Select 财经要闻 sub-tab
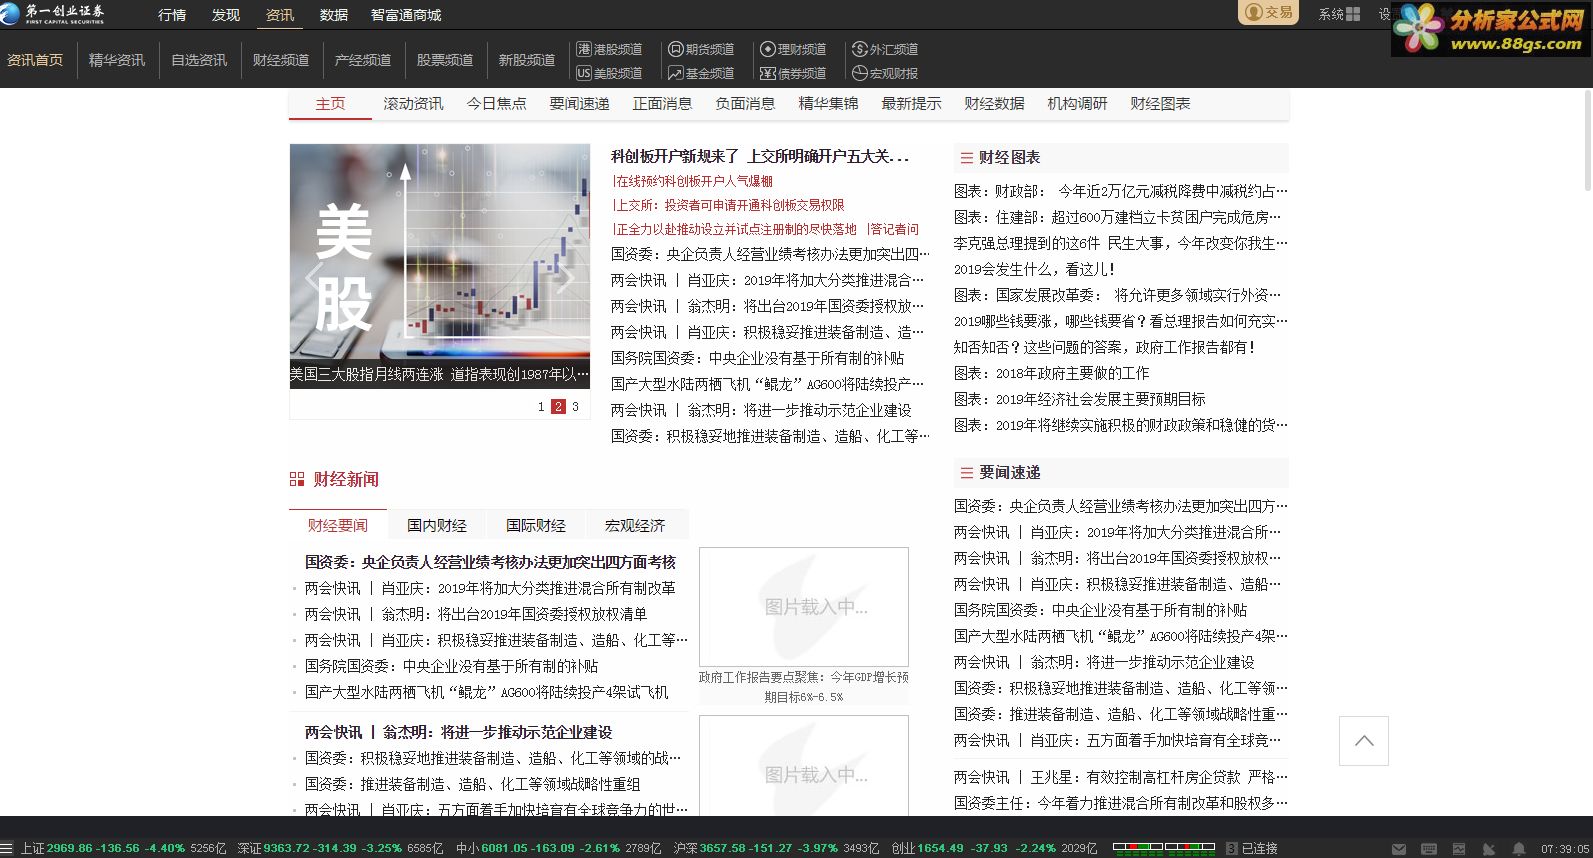The width and height of the screenshot is (1593, 858). coord(338,525)
